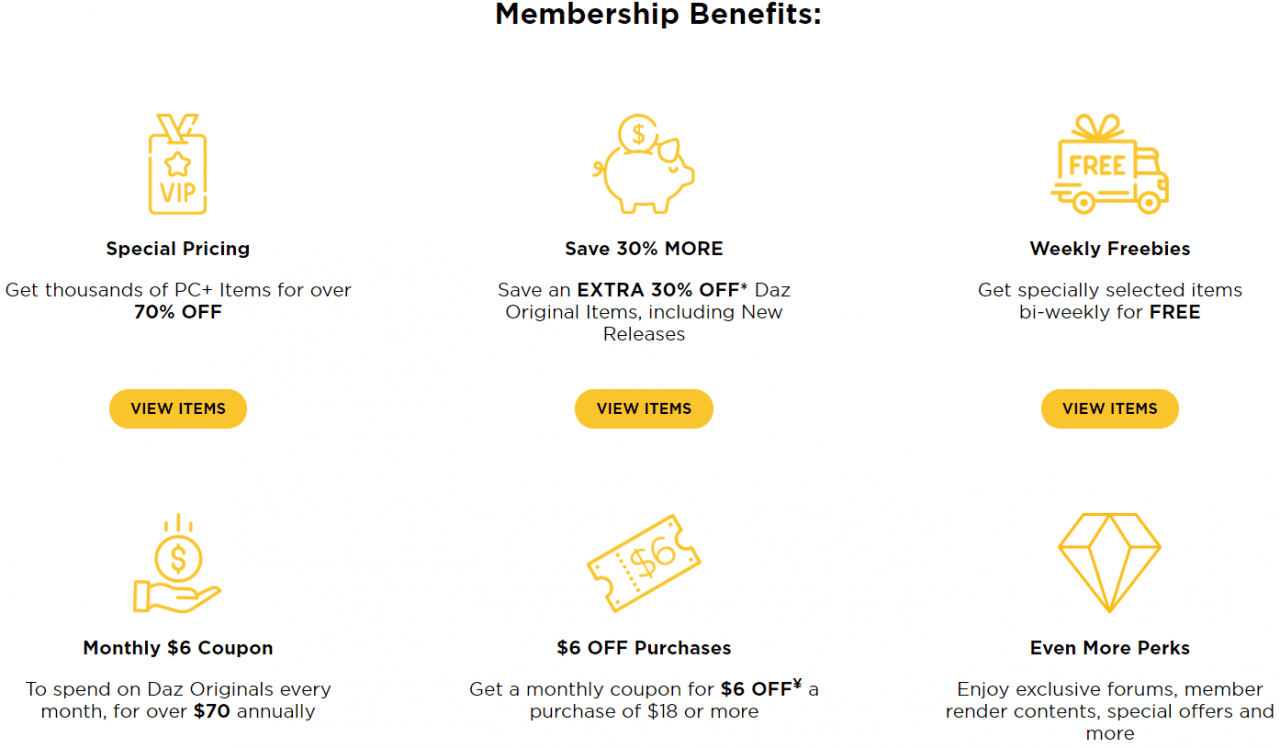Click the Membership Benefits title

pos(658,15)
